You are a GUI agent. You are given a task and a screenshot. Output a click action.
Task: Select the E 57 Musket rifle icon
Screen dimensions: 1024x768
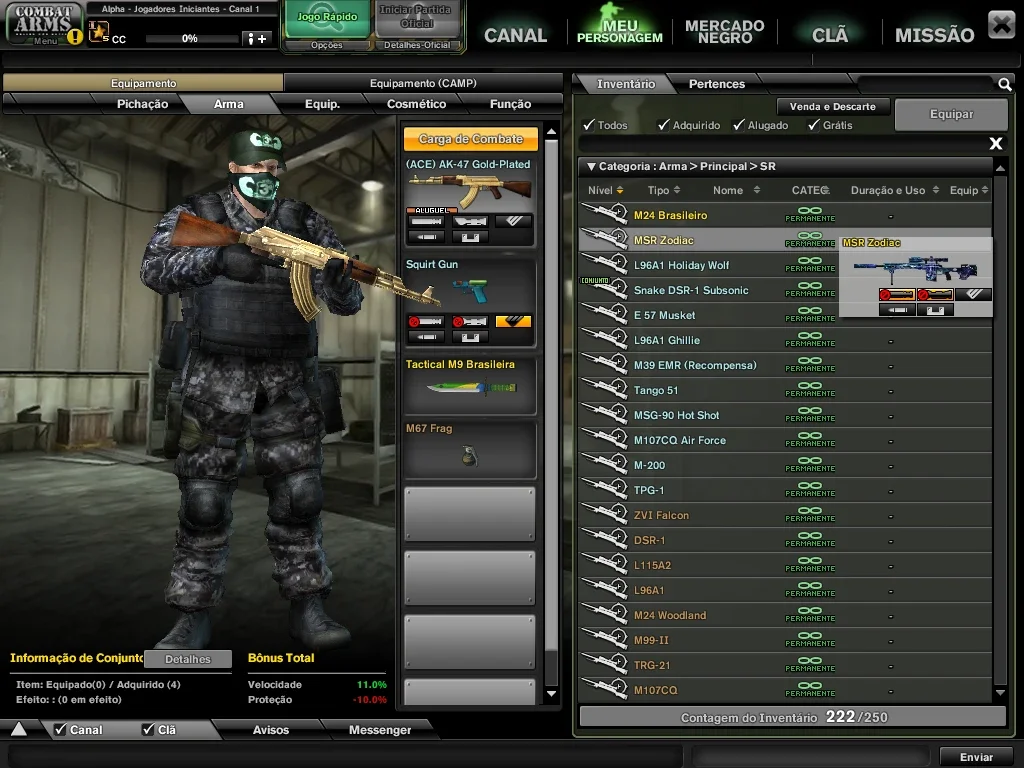pyautogui.click(x=604, y=314)
